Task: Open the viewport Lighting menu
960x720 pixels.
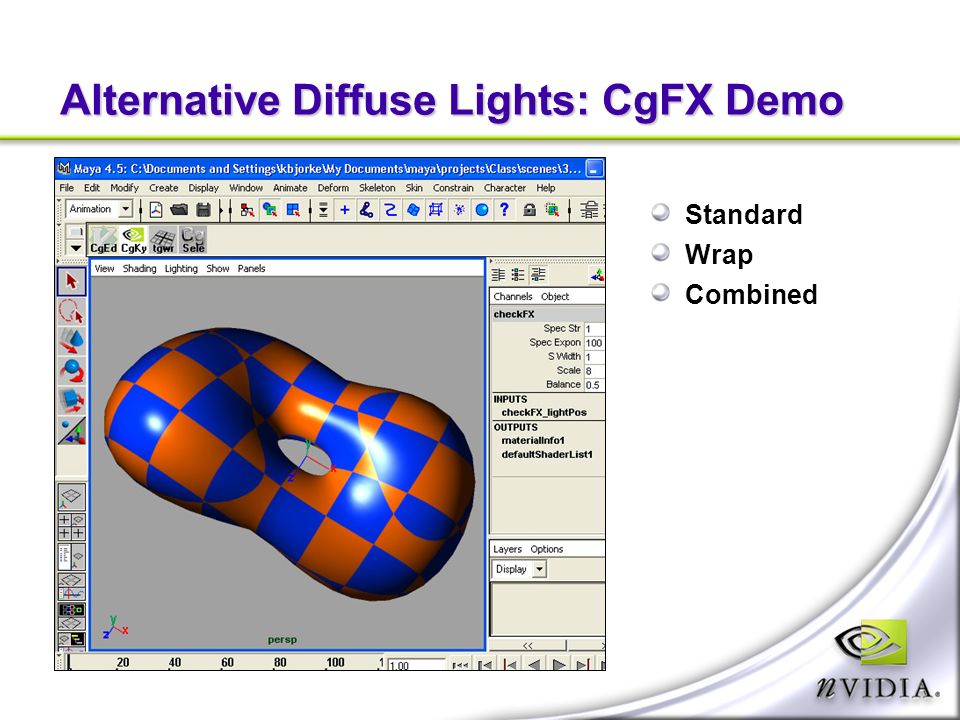Action: [181, 268]
